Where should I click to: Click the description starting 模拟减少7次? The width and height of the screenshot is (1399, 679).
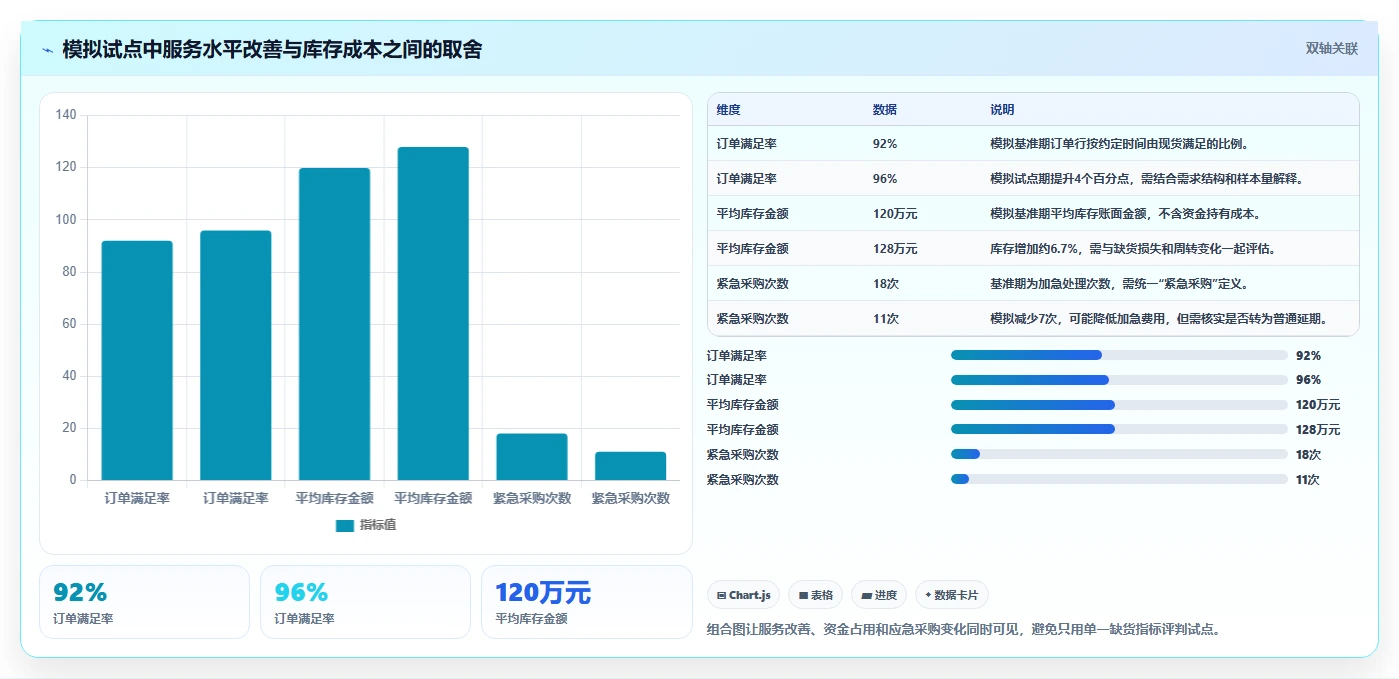(x=1161, y=319)
